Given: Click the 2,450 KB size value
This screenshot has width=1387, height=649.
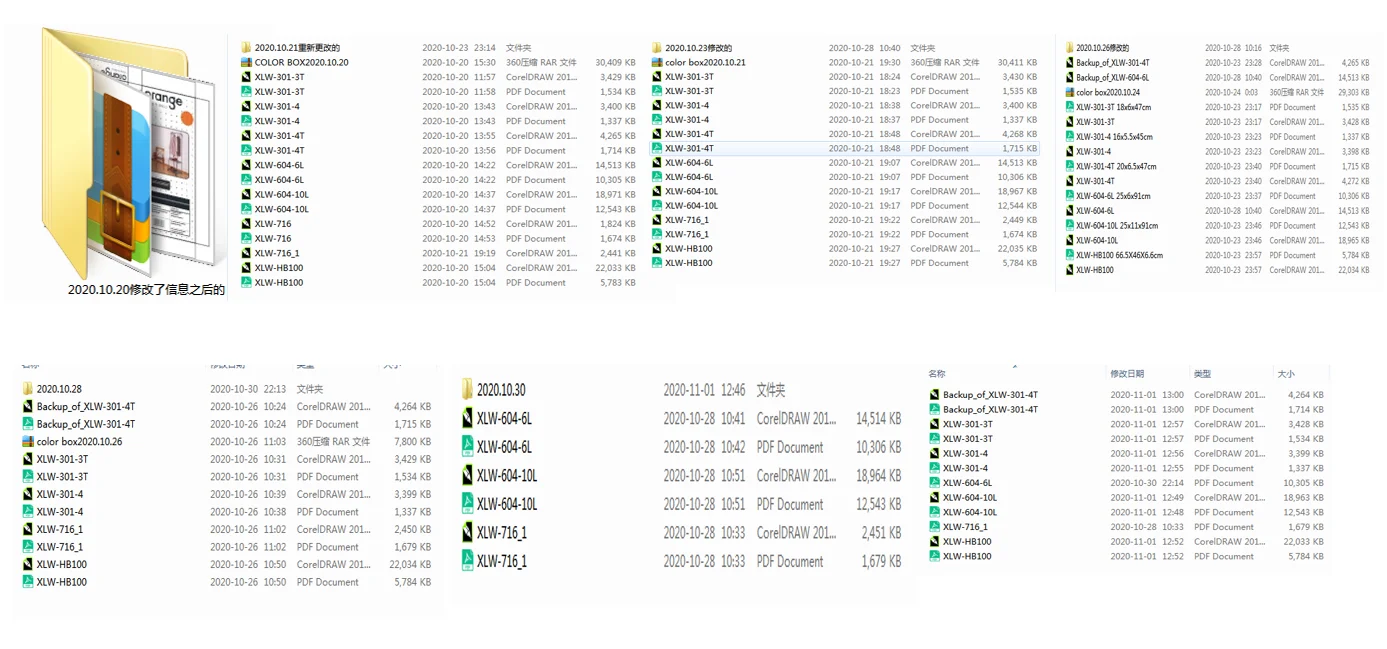Looking at the screenshot, I should pyautogui.click(x=413, y=529).
